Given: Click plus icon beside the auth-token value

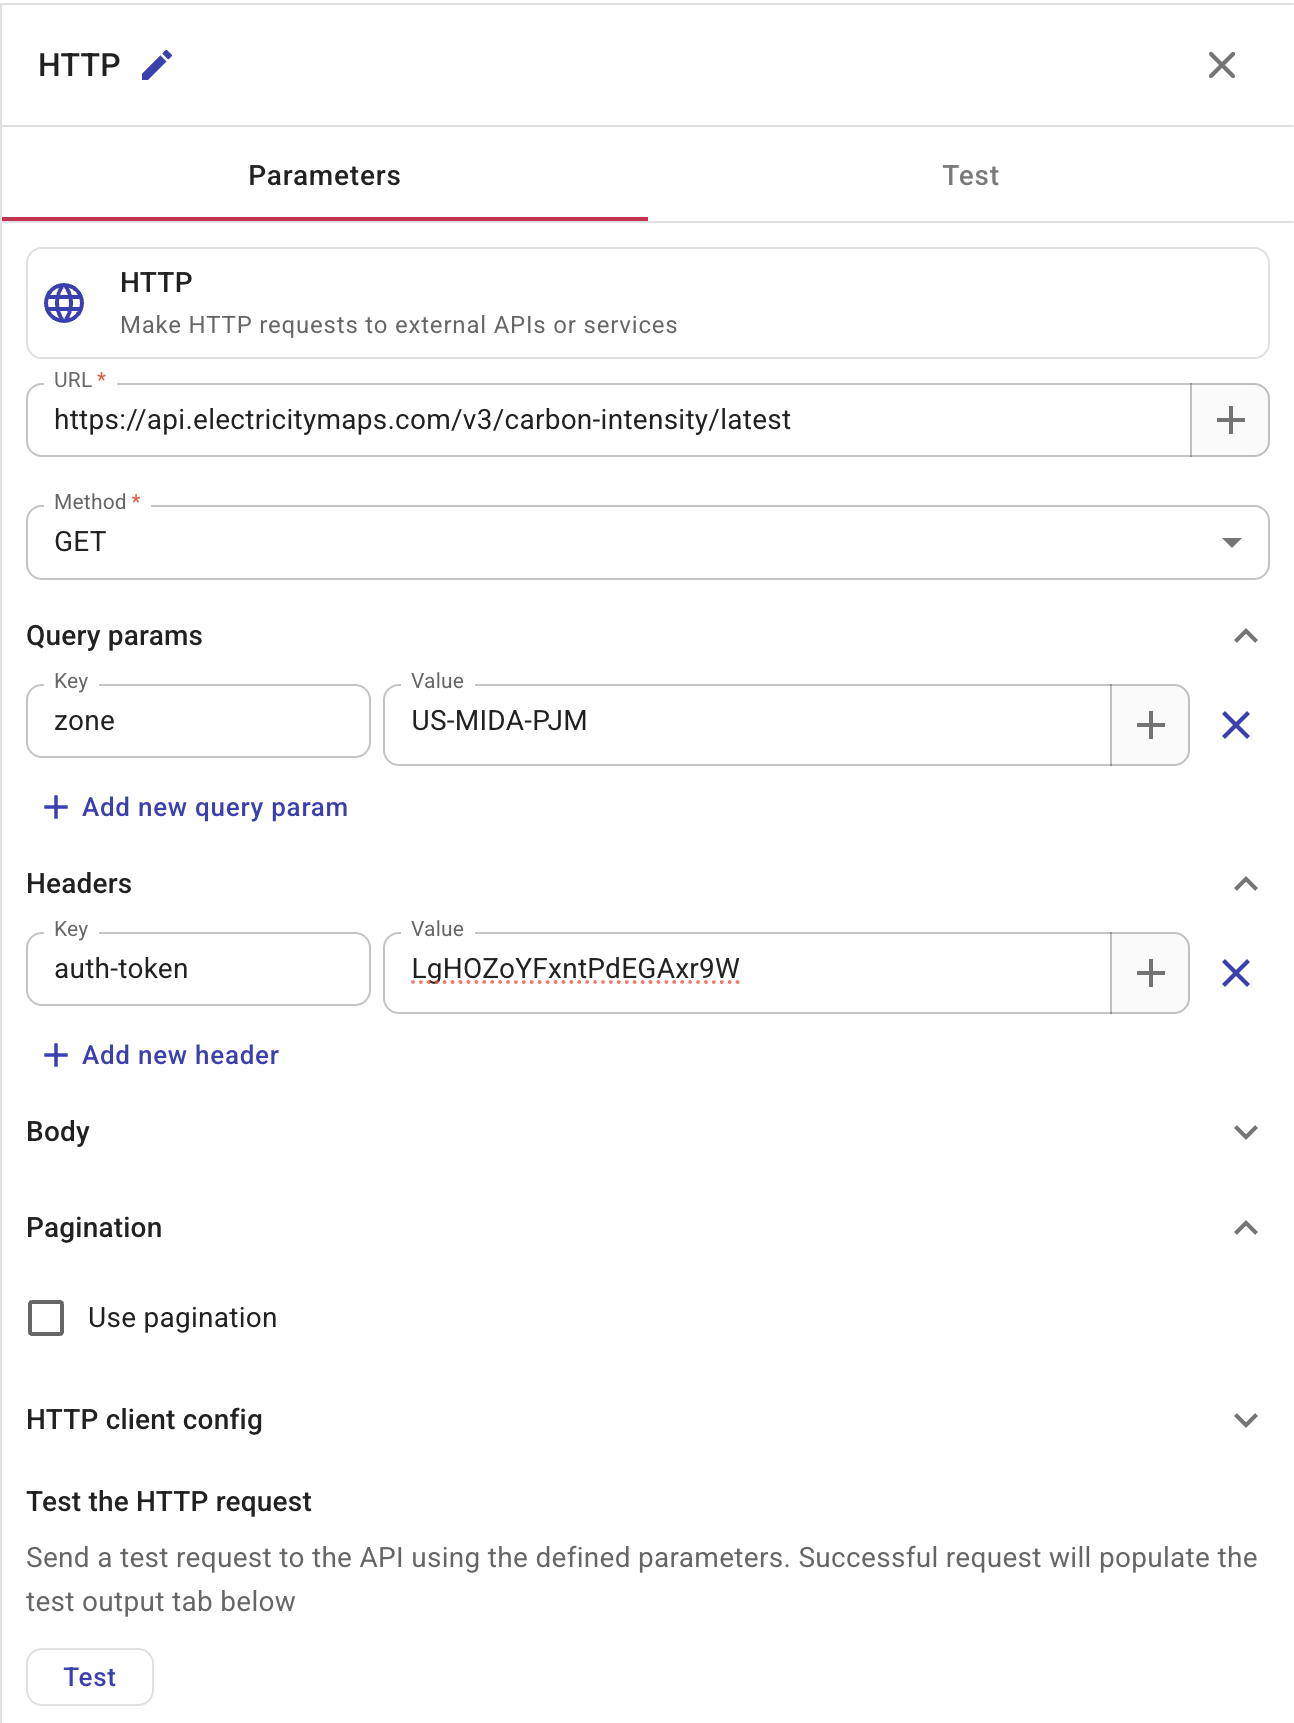Looking at the screenshot, I should pyautogui.click(x=1149, y=972).
